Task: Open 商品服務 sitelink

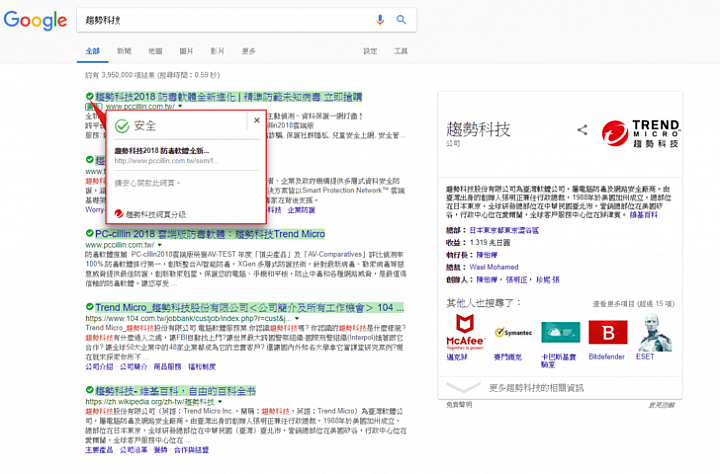Action: point(168,367)
